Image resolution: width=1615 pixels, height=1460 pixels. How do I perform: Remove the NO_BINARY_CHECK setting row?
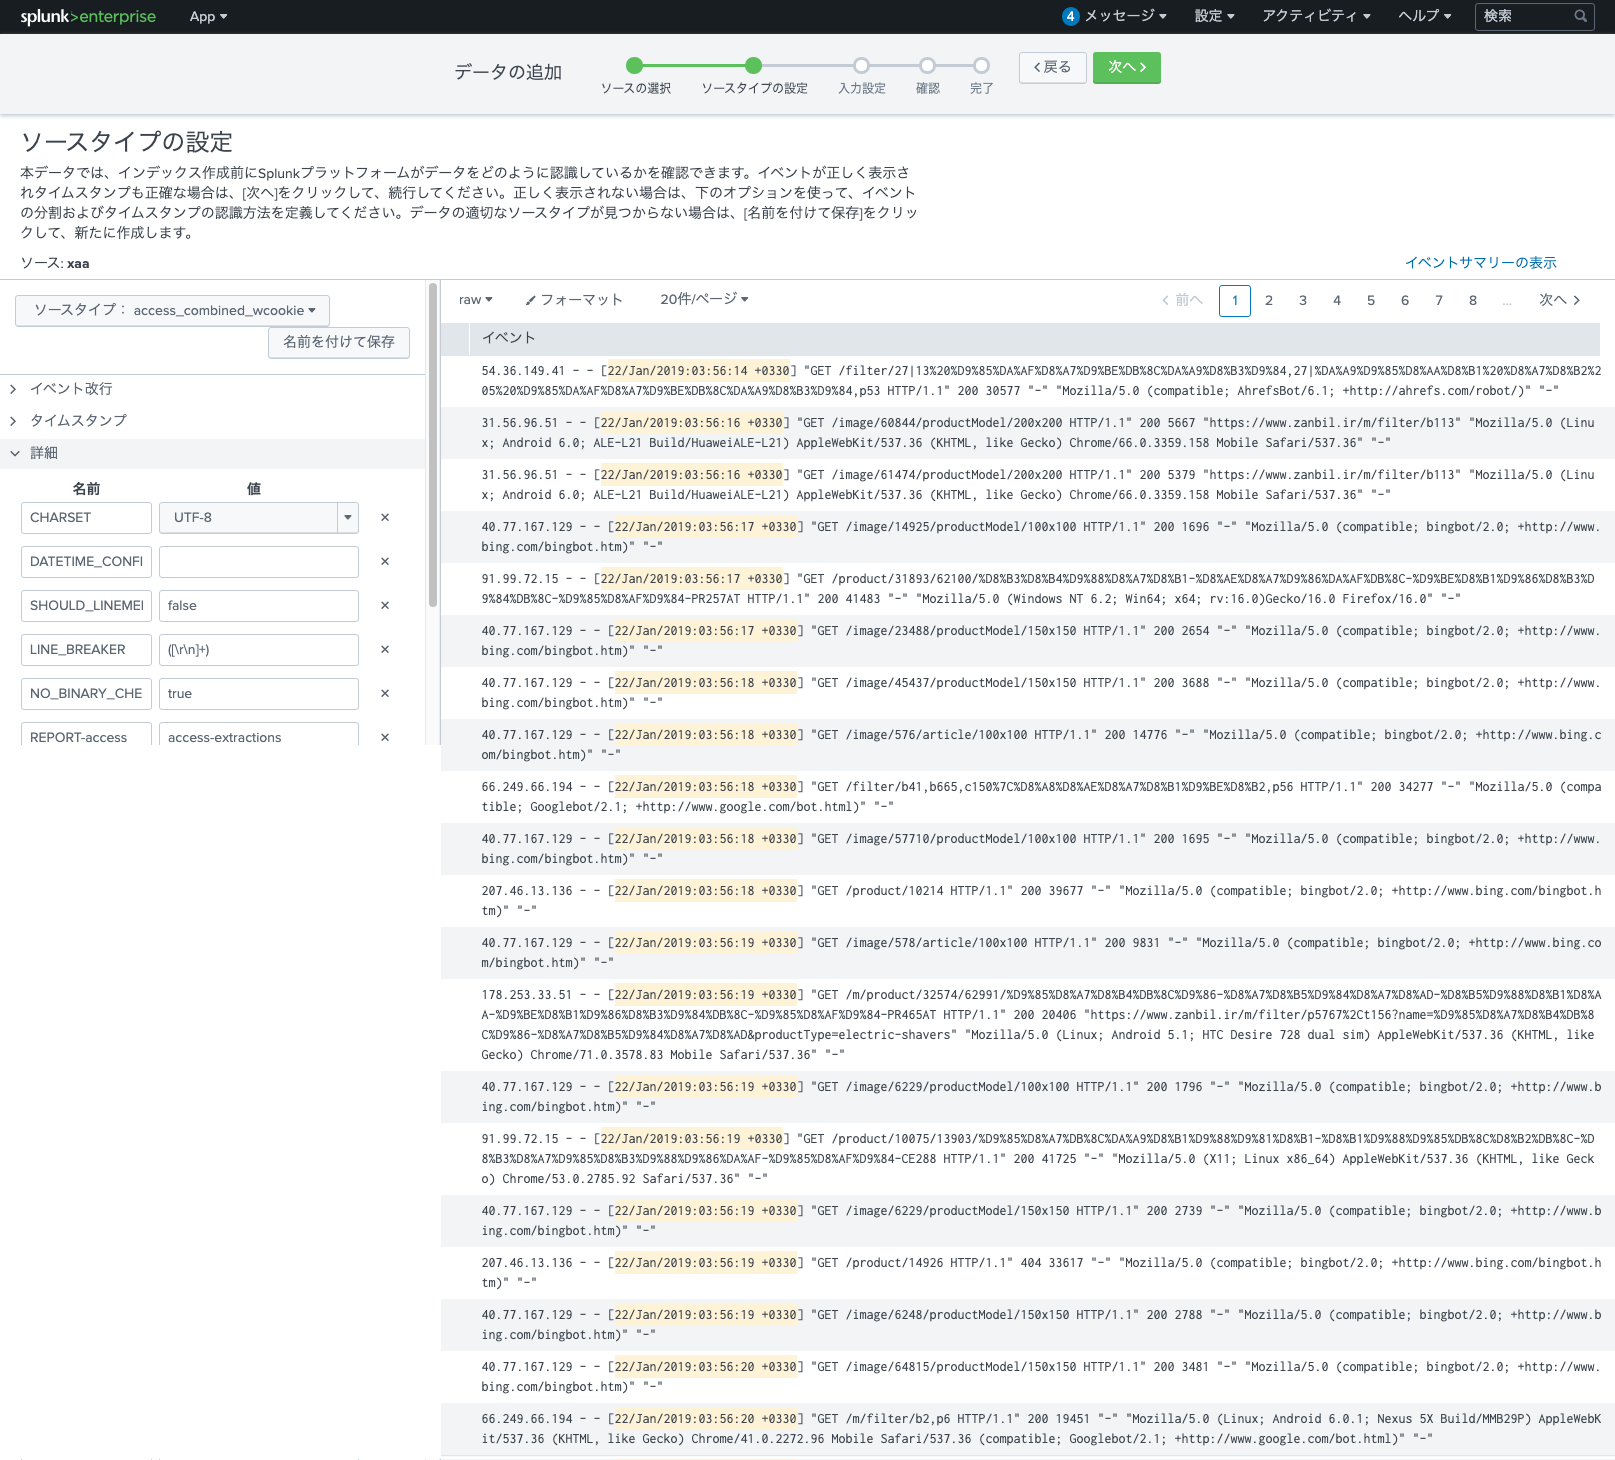coord(385,694)
